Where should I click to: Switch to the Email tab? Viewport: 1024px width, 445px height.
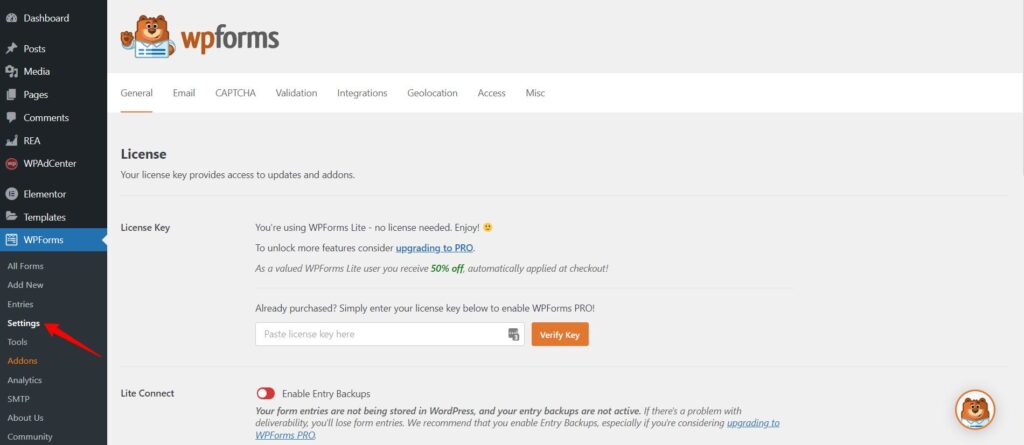[x=184, y=93]
